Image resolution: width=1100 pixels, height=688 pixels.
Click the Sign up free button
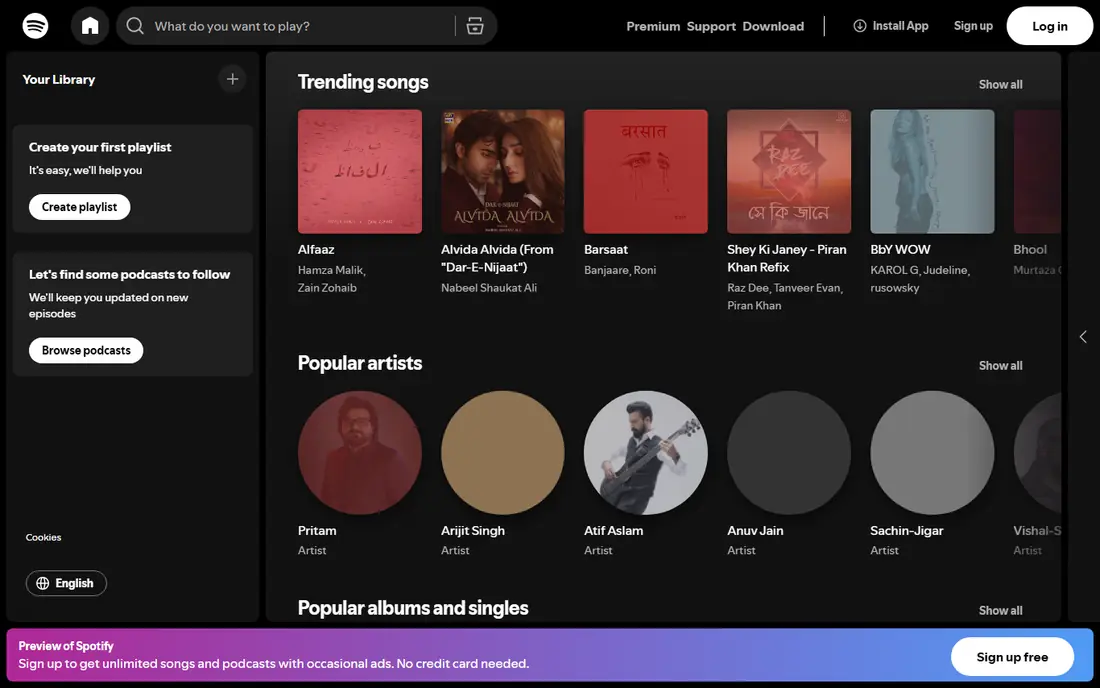tap(1012, 656)
